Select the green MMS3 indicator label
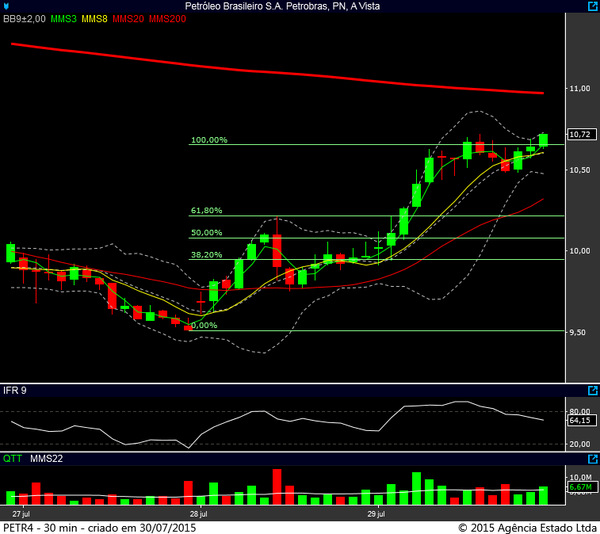This screenshot has width=600, height=534. tap(64, 19)
